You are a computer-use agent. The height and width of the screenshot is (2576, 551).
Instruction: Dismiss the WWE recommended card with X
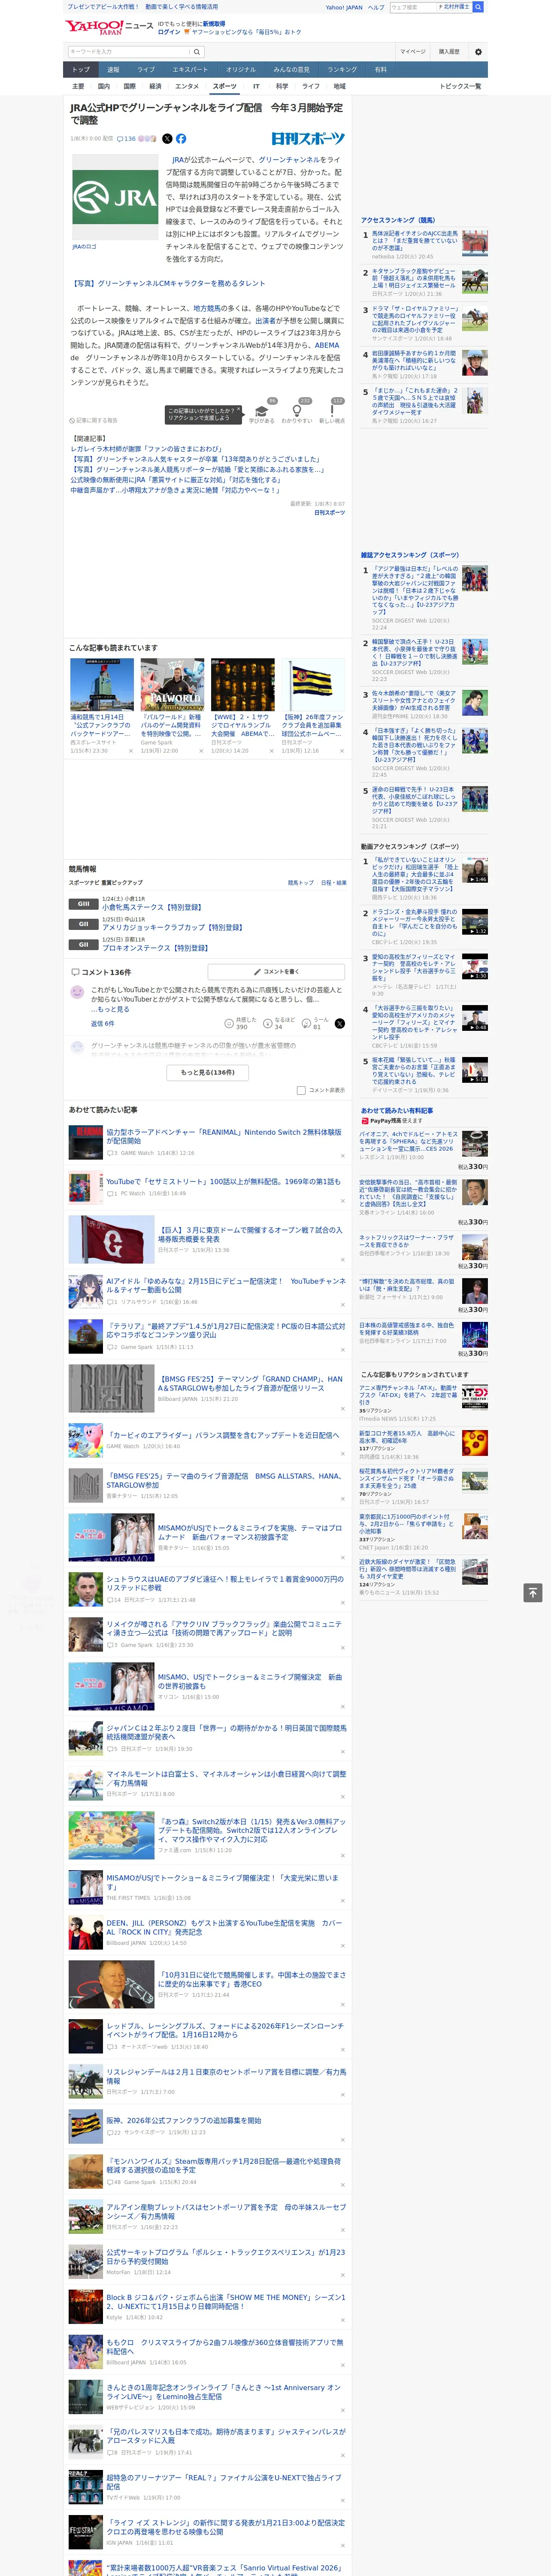tap(271, 751)
